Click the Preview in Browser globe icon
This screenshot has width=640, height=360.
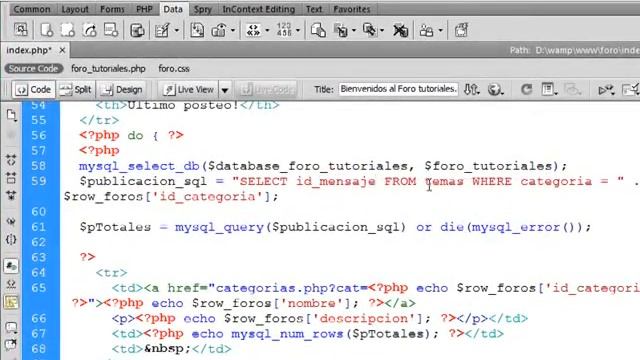pos(495,89)
